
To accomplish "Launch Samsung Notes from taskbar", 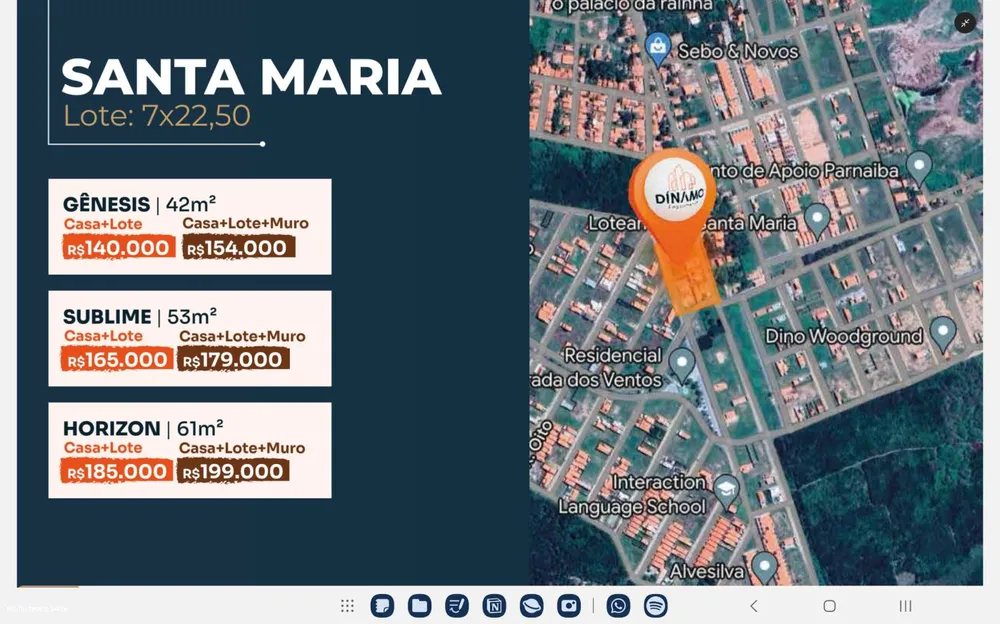I will click(x=382, y=605).
